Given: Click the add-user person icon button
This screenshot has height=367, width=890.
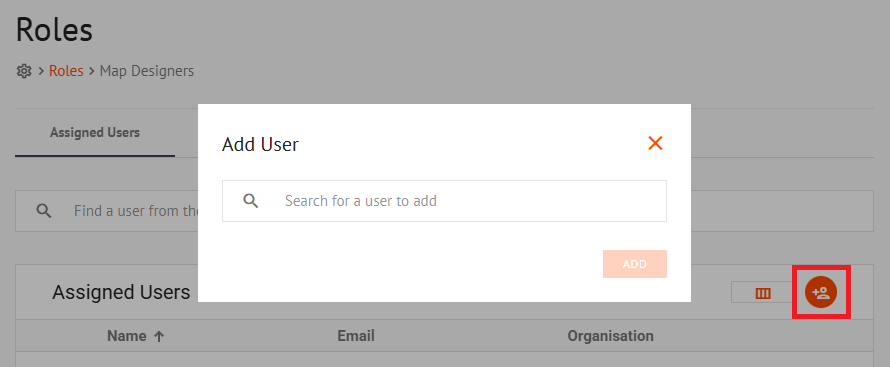Looking at the screenshot, I should [x=821, y=293].
